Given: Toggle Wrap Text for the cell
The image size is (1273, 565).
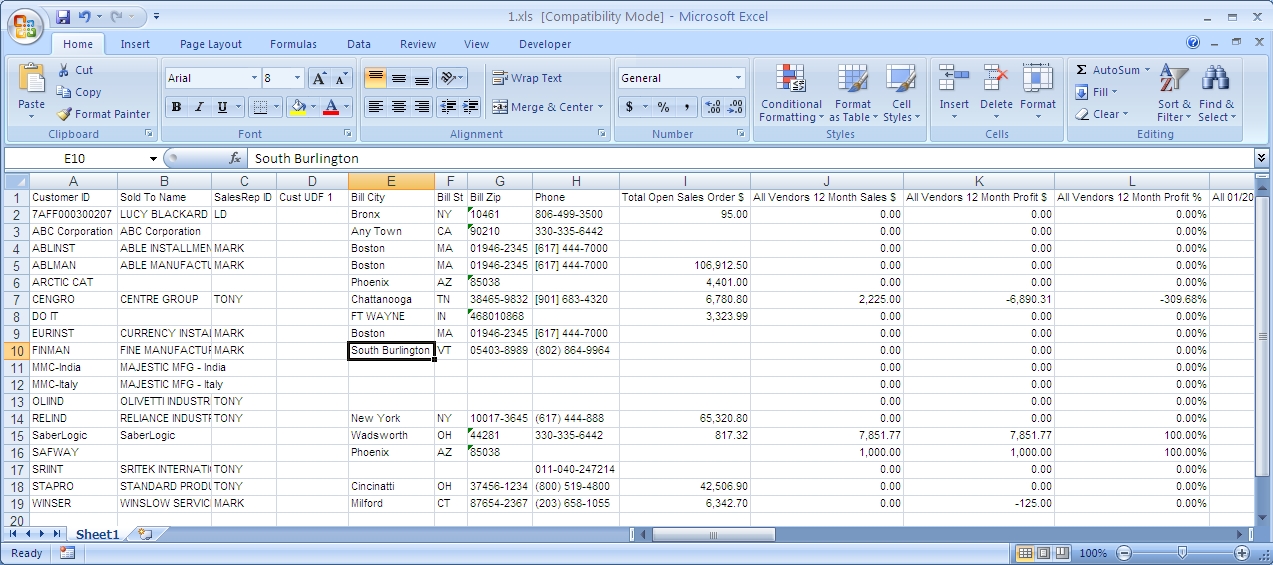Looking at the screenshot, I should click(x=527, y=78).
